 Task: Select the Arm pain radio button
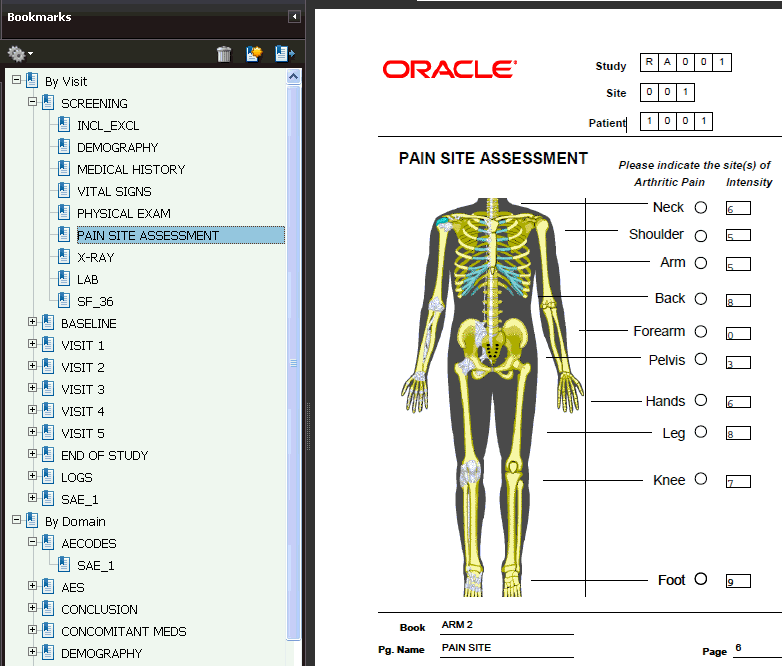pyautogui.click(x=701, y=263)
